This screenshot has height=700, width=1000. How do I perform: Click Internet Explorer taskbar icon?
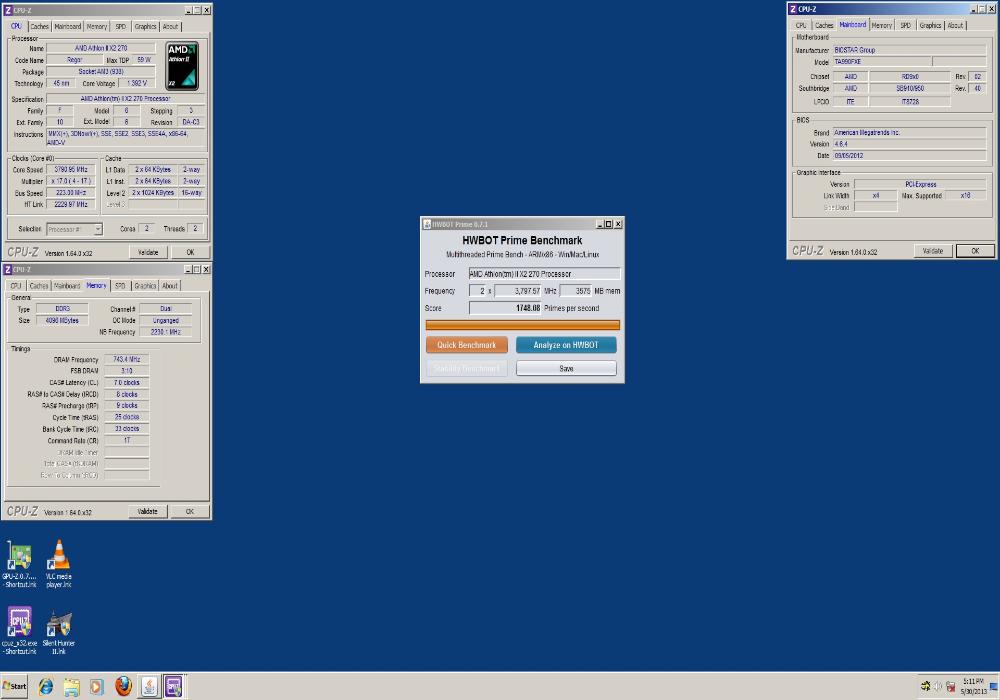[46, 687]
